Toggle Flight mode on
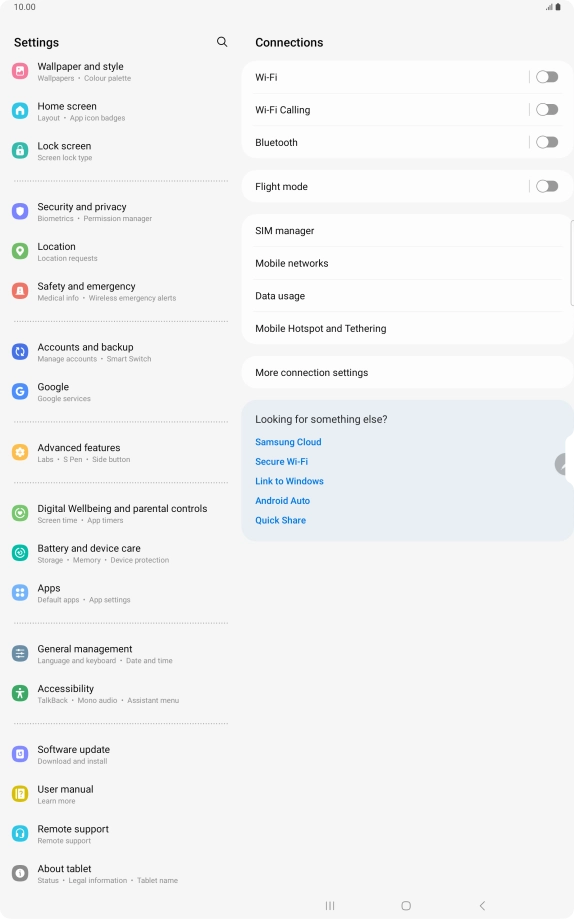 tap(547, 186)
